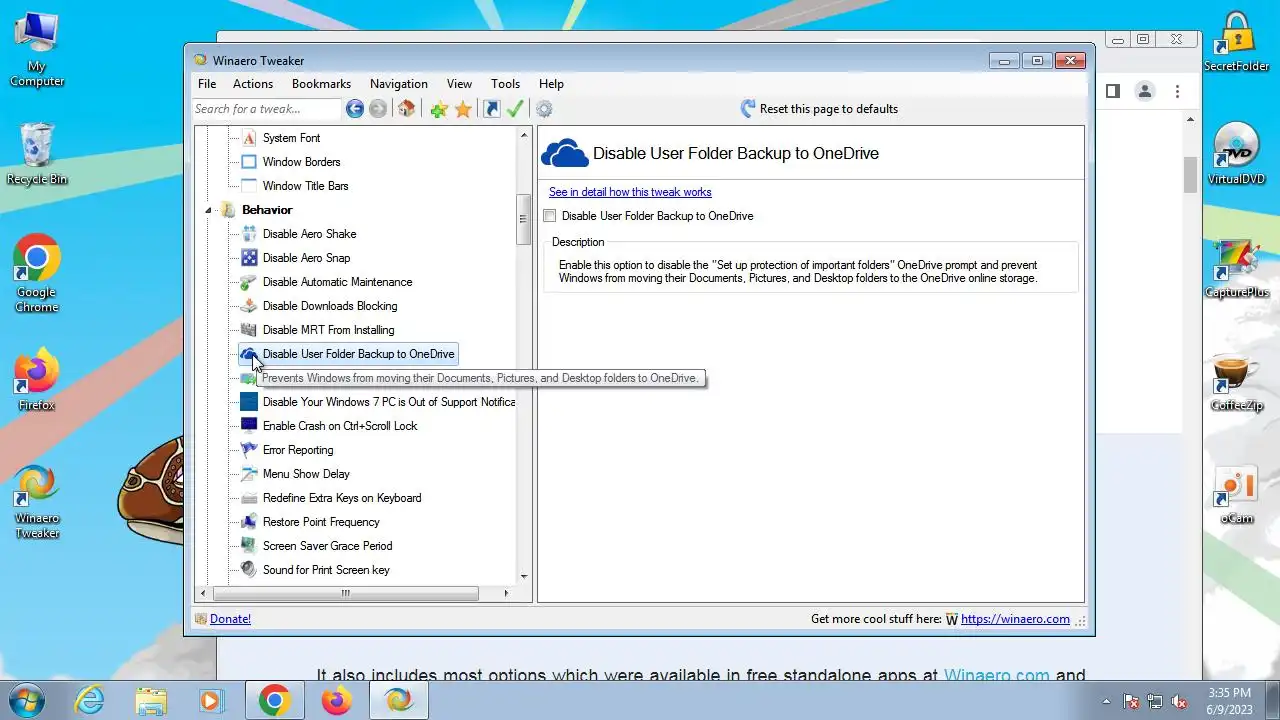Click See in detail how this tweak works
This screenshot has width=1280, height=720.
[630, 192]
